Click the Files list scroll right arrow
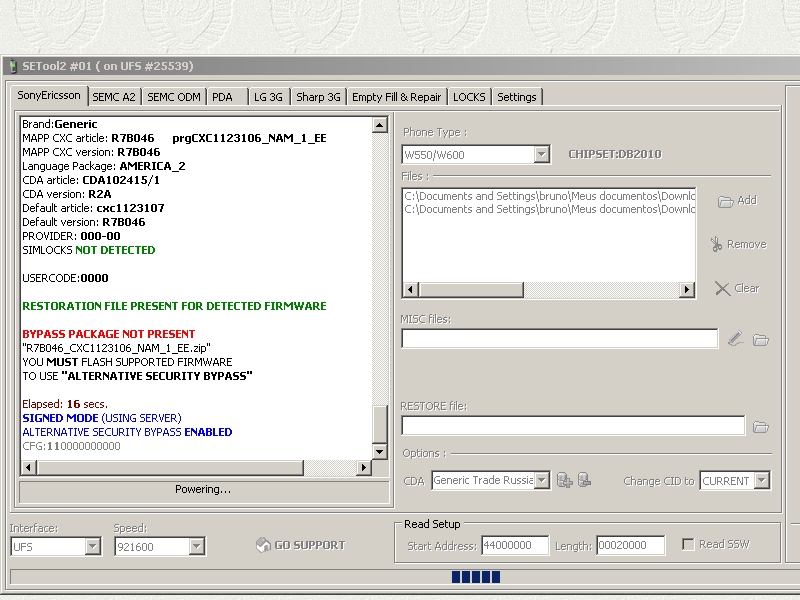This screenshot has width=800, height=600. click(x=687, y=290)
